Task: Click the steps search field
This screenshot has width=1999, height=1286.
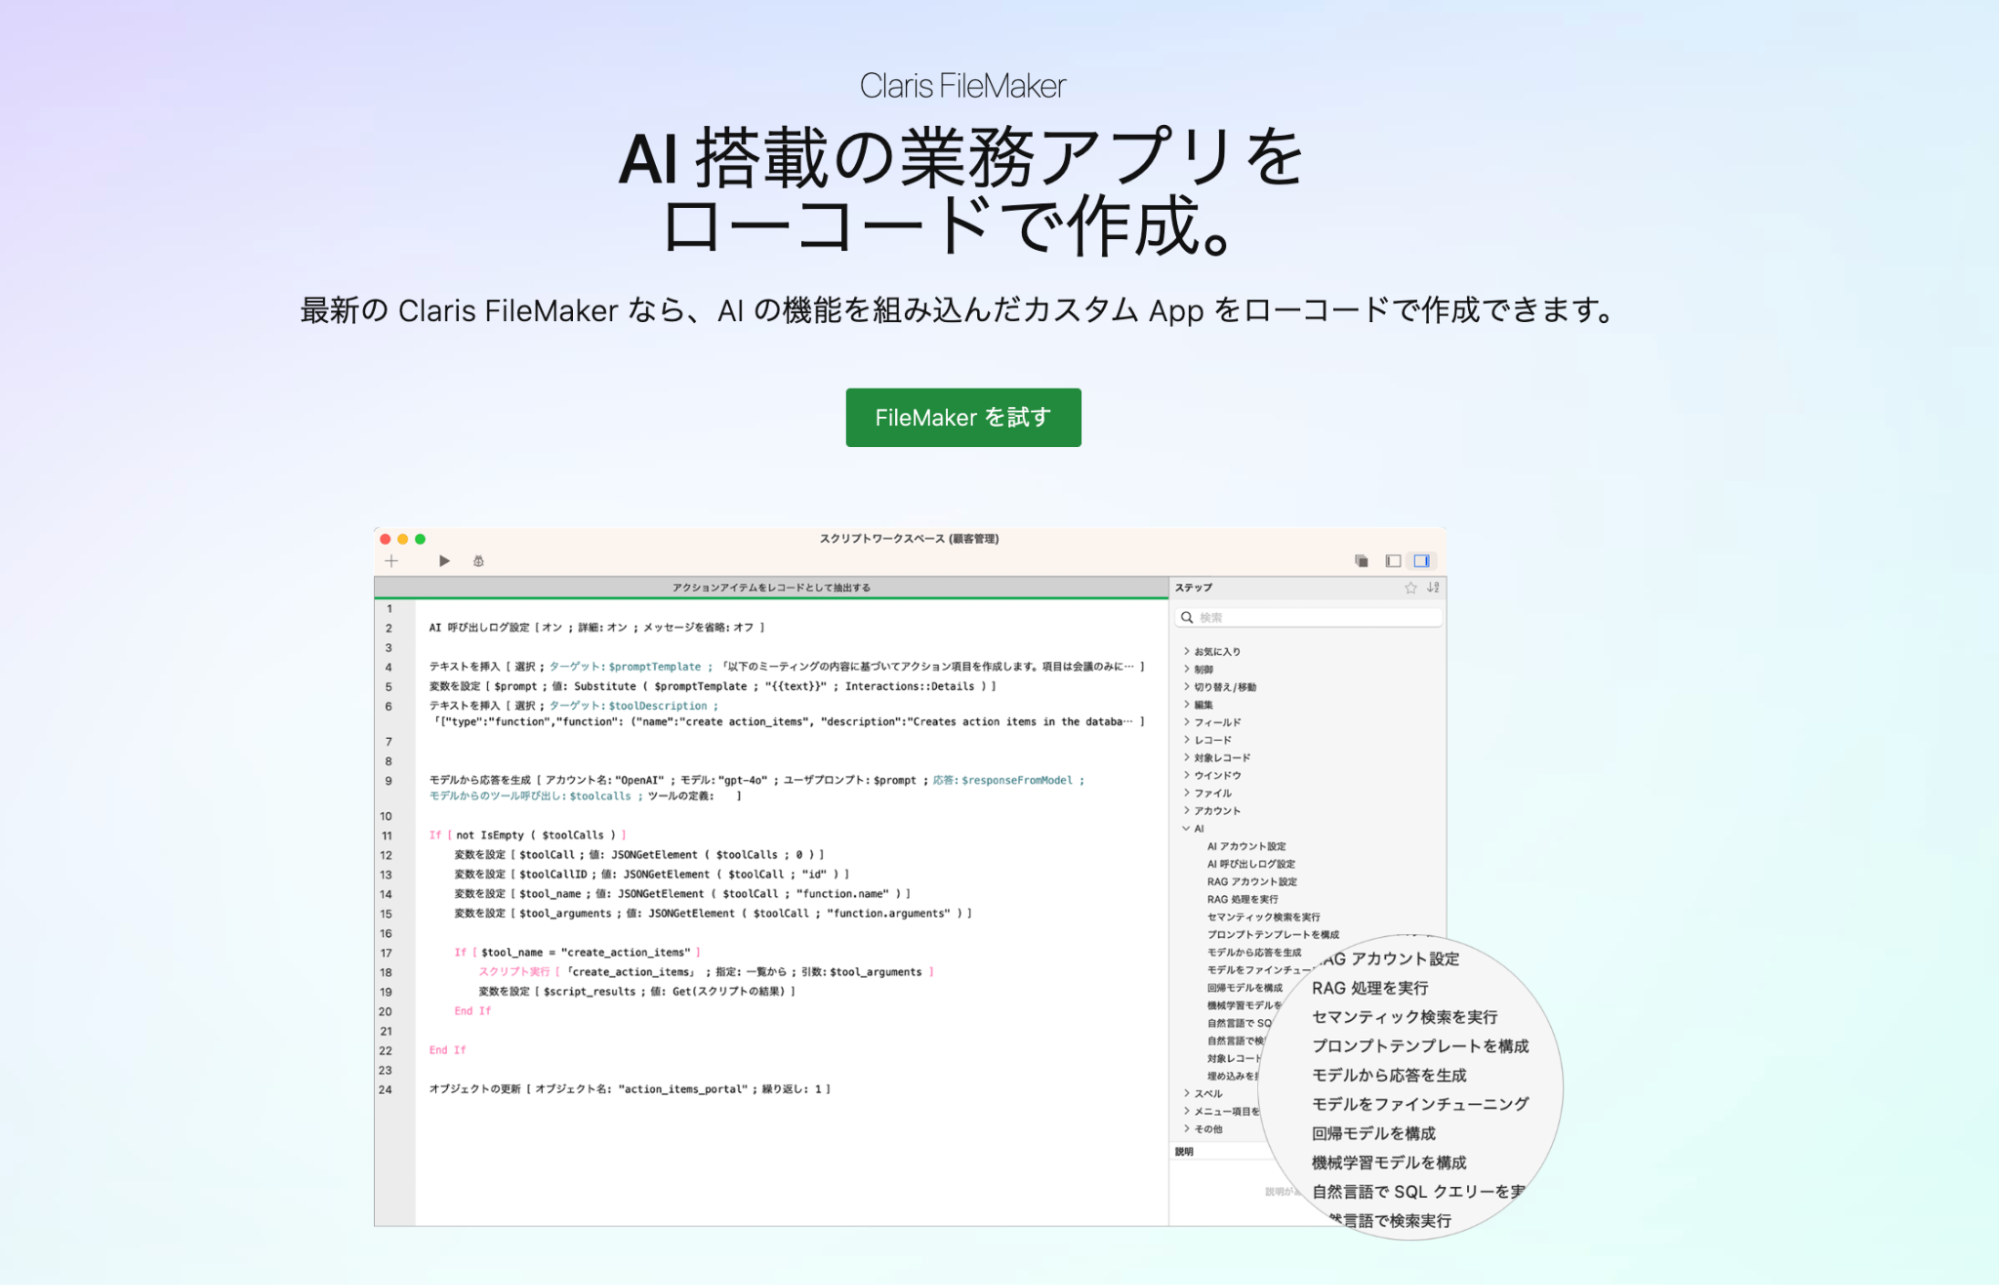Action: [1310, 618]
